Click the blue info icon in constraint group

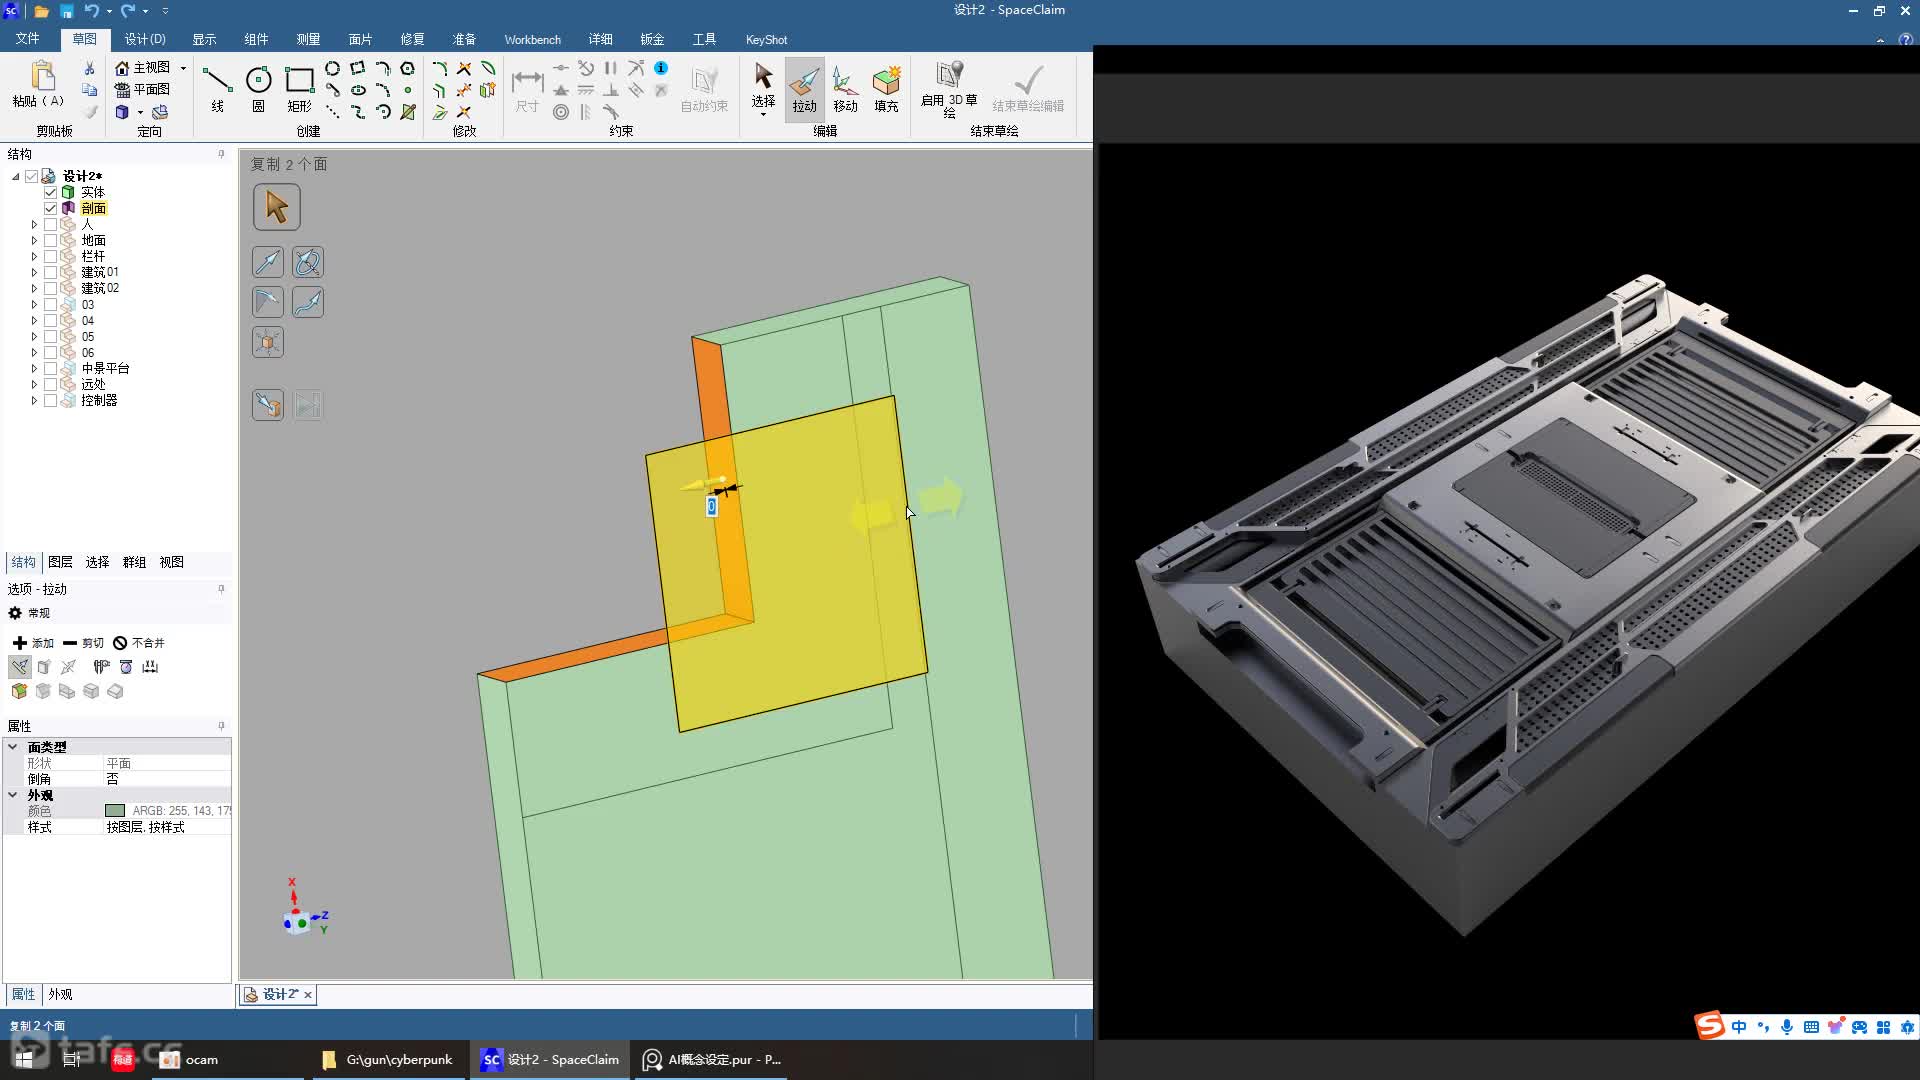click(x=661, y=68)
